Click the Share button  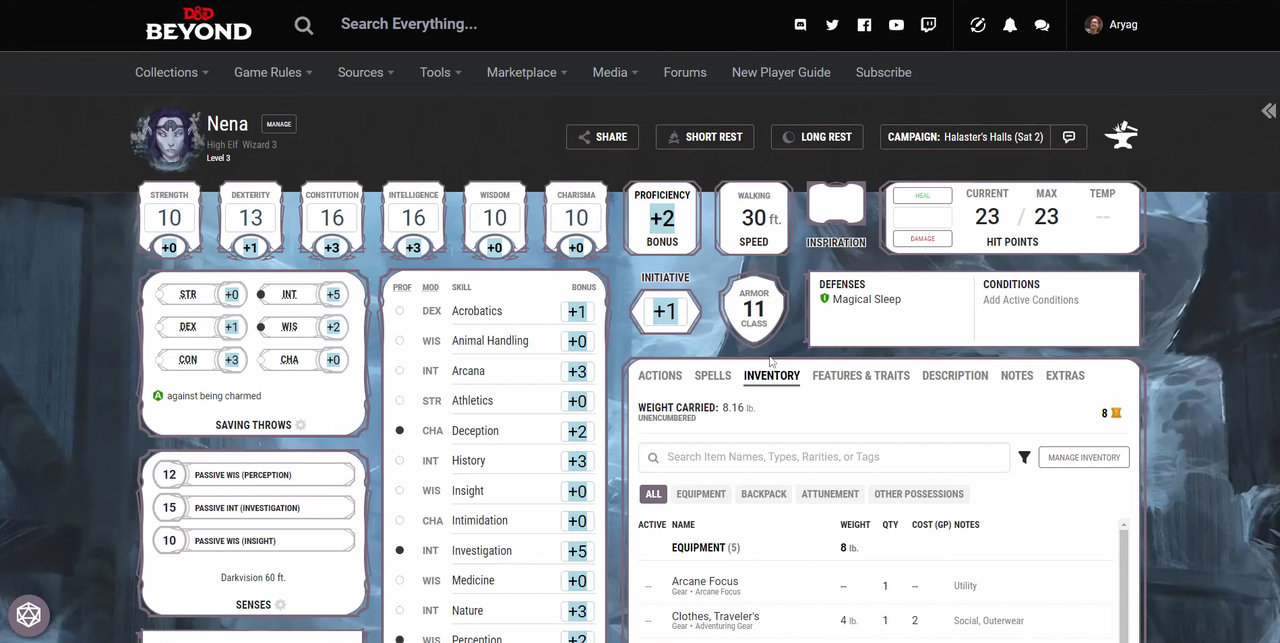pos(602,137)
